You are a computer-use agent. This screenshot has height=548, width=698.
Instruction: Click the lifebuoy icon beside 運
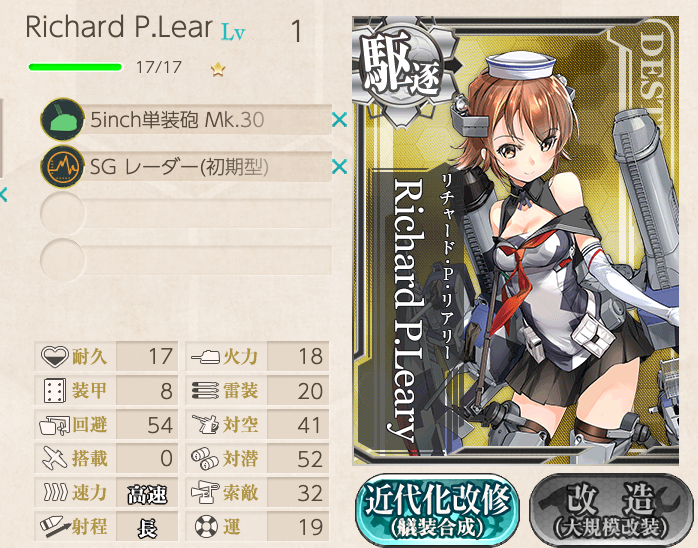tap(206, 526)
